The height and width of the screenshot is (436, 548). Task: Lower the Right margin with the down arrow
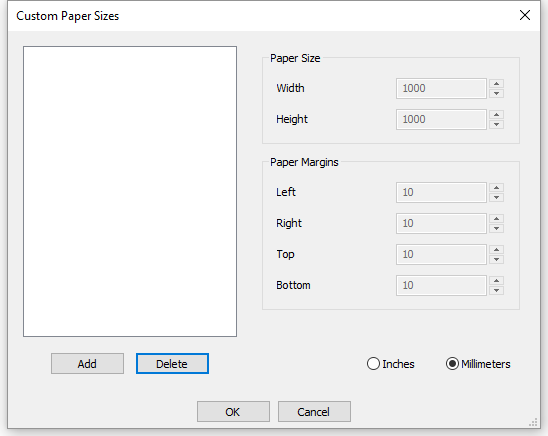pyautogui.click(x=496, y=228)
